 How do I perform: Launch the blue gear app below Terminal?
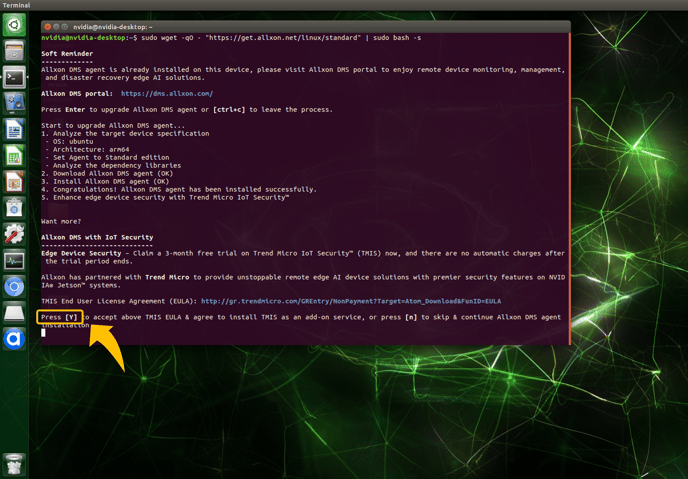tap(14, 103)
